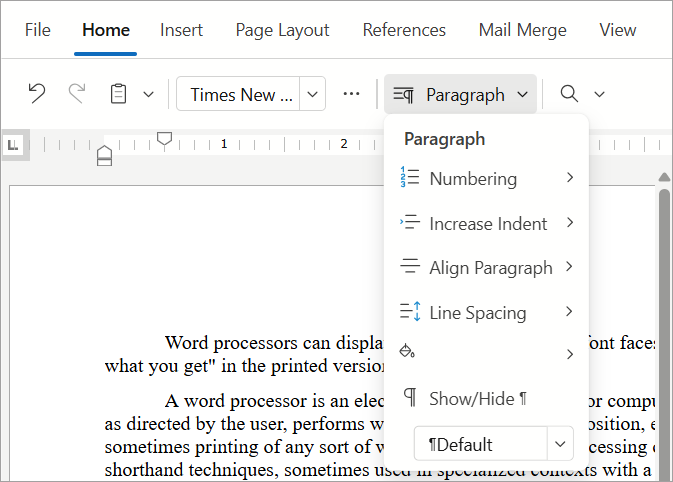This screenshot has width=673, height=482.
Task: Expand the Paragraph toolbar dropdown
Action: 460,95
